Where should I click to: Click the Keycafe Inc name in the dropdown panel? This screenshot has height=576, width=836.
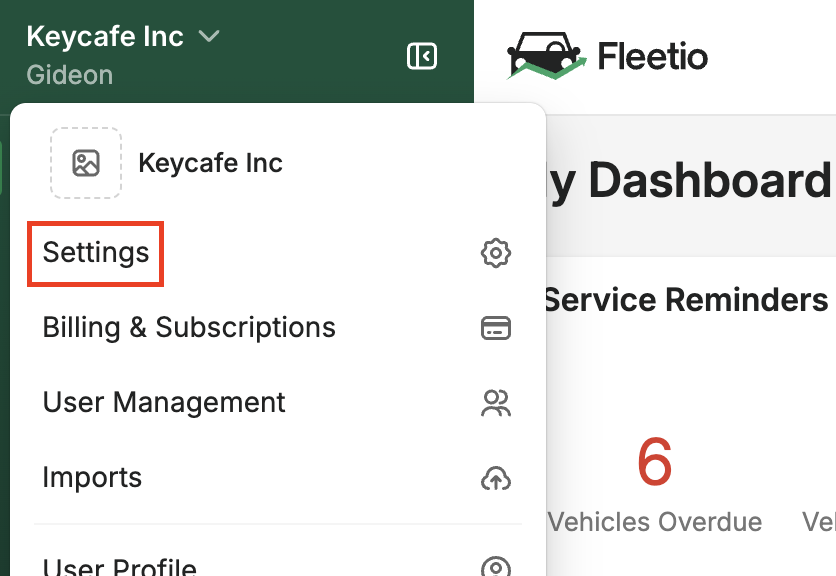[x=211, y=163]
